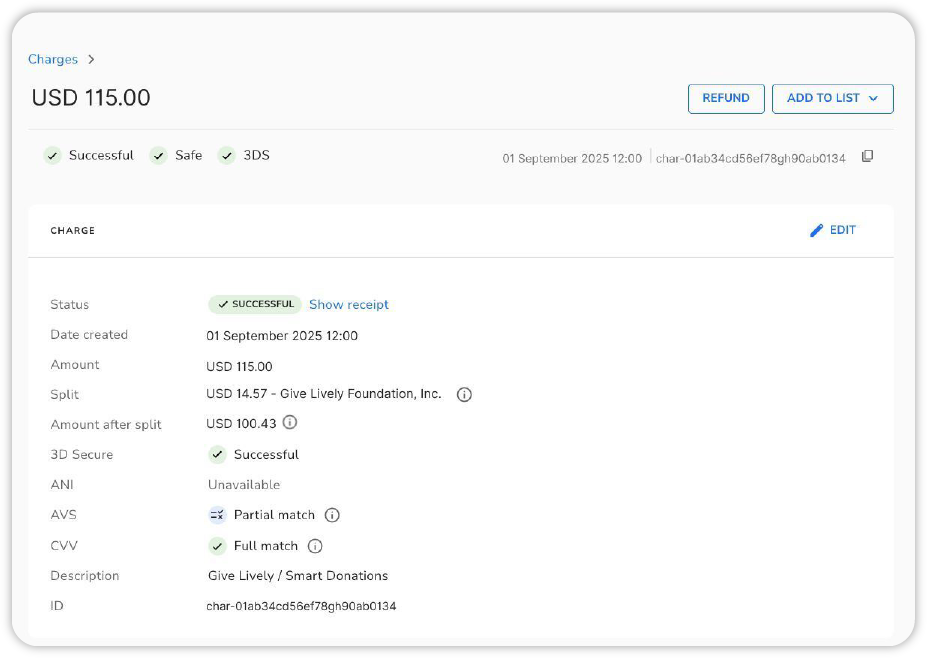
Task: Select the charge ID in the ID row
Action: (301, 606)
